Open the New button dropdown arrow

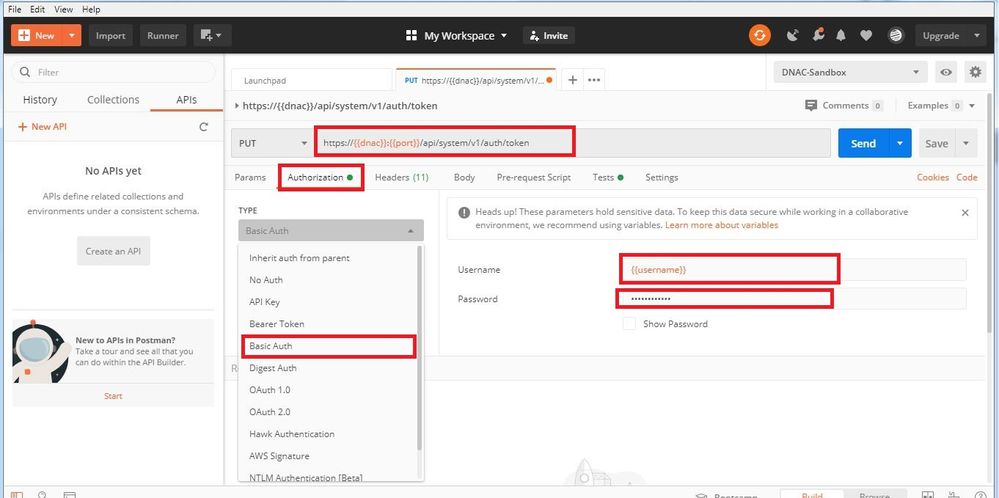[x=73, y=36]
